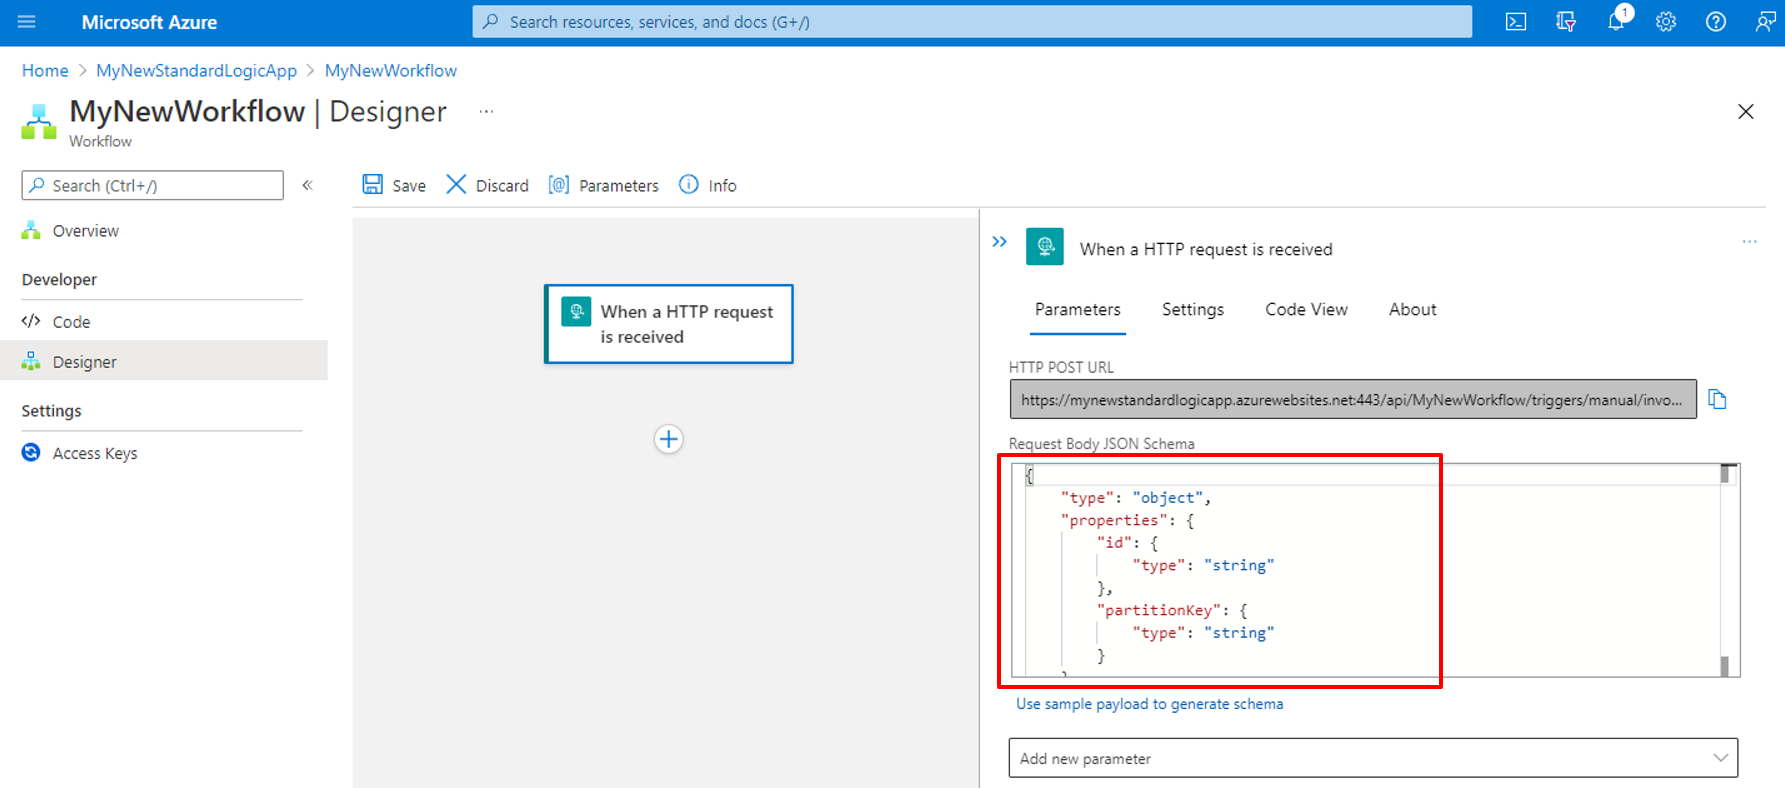1785x788 pixels.
Task: Click the JSON schema editor scrollbar
Action: click(x=1725, y=570)
